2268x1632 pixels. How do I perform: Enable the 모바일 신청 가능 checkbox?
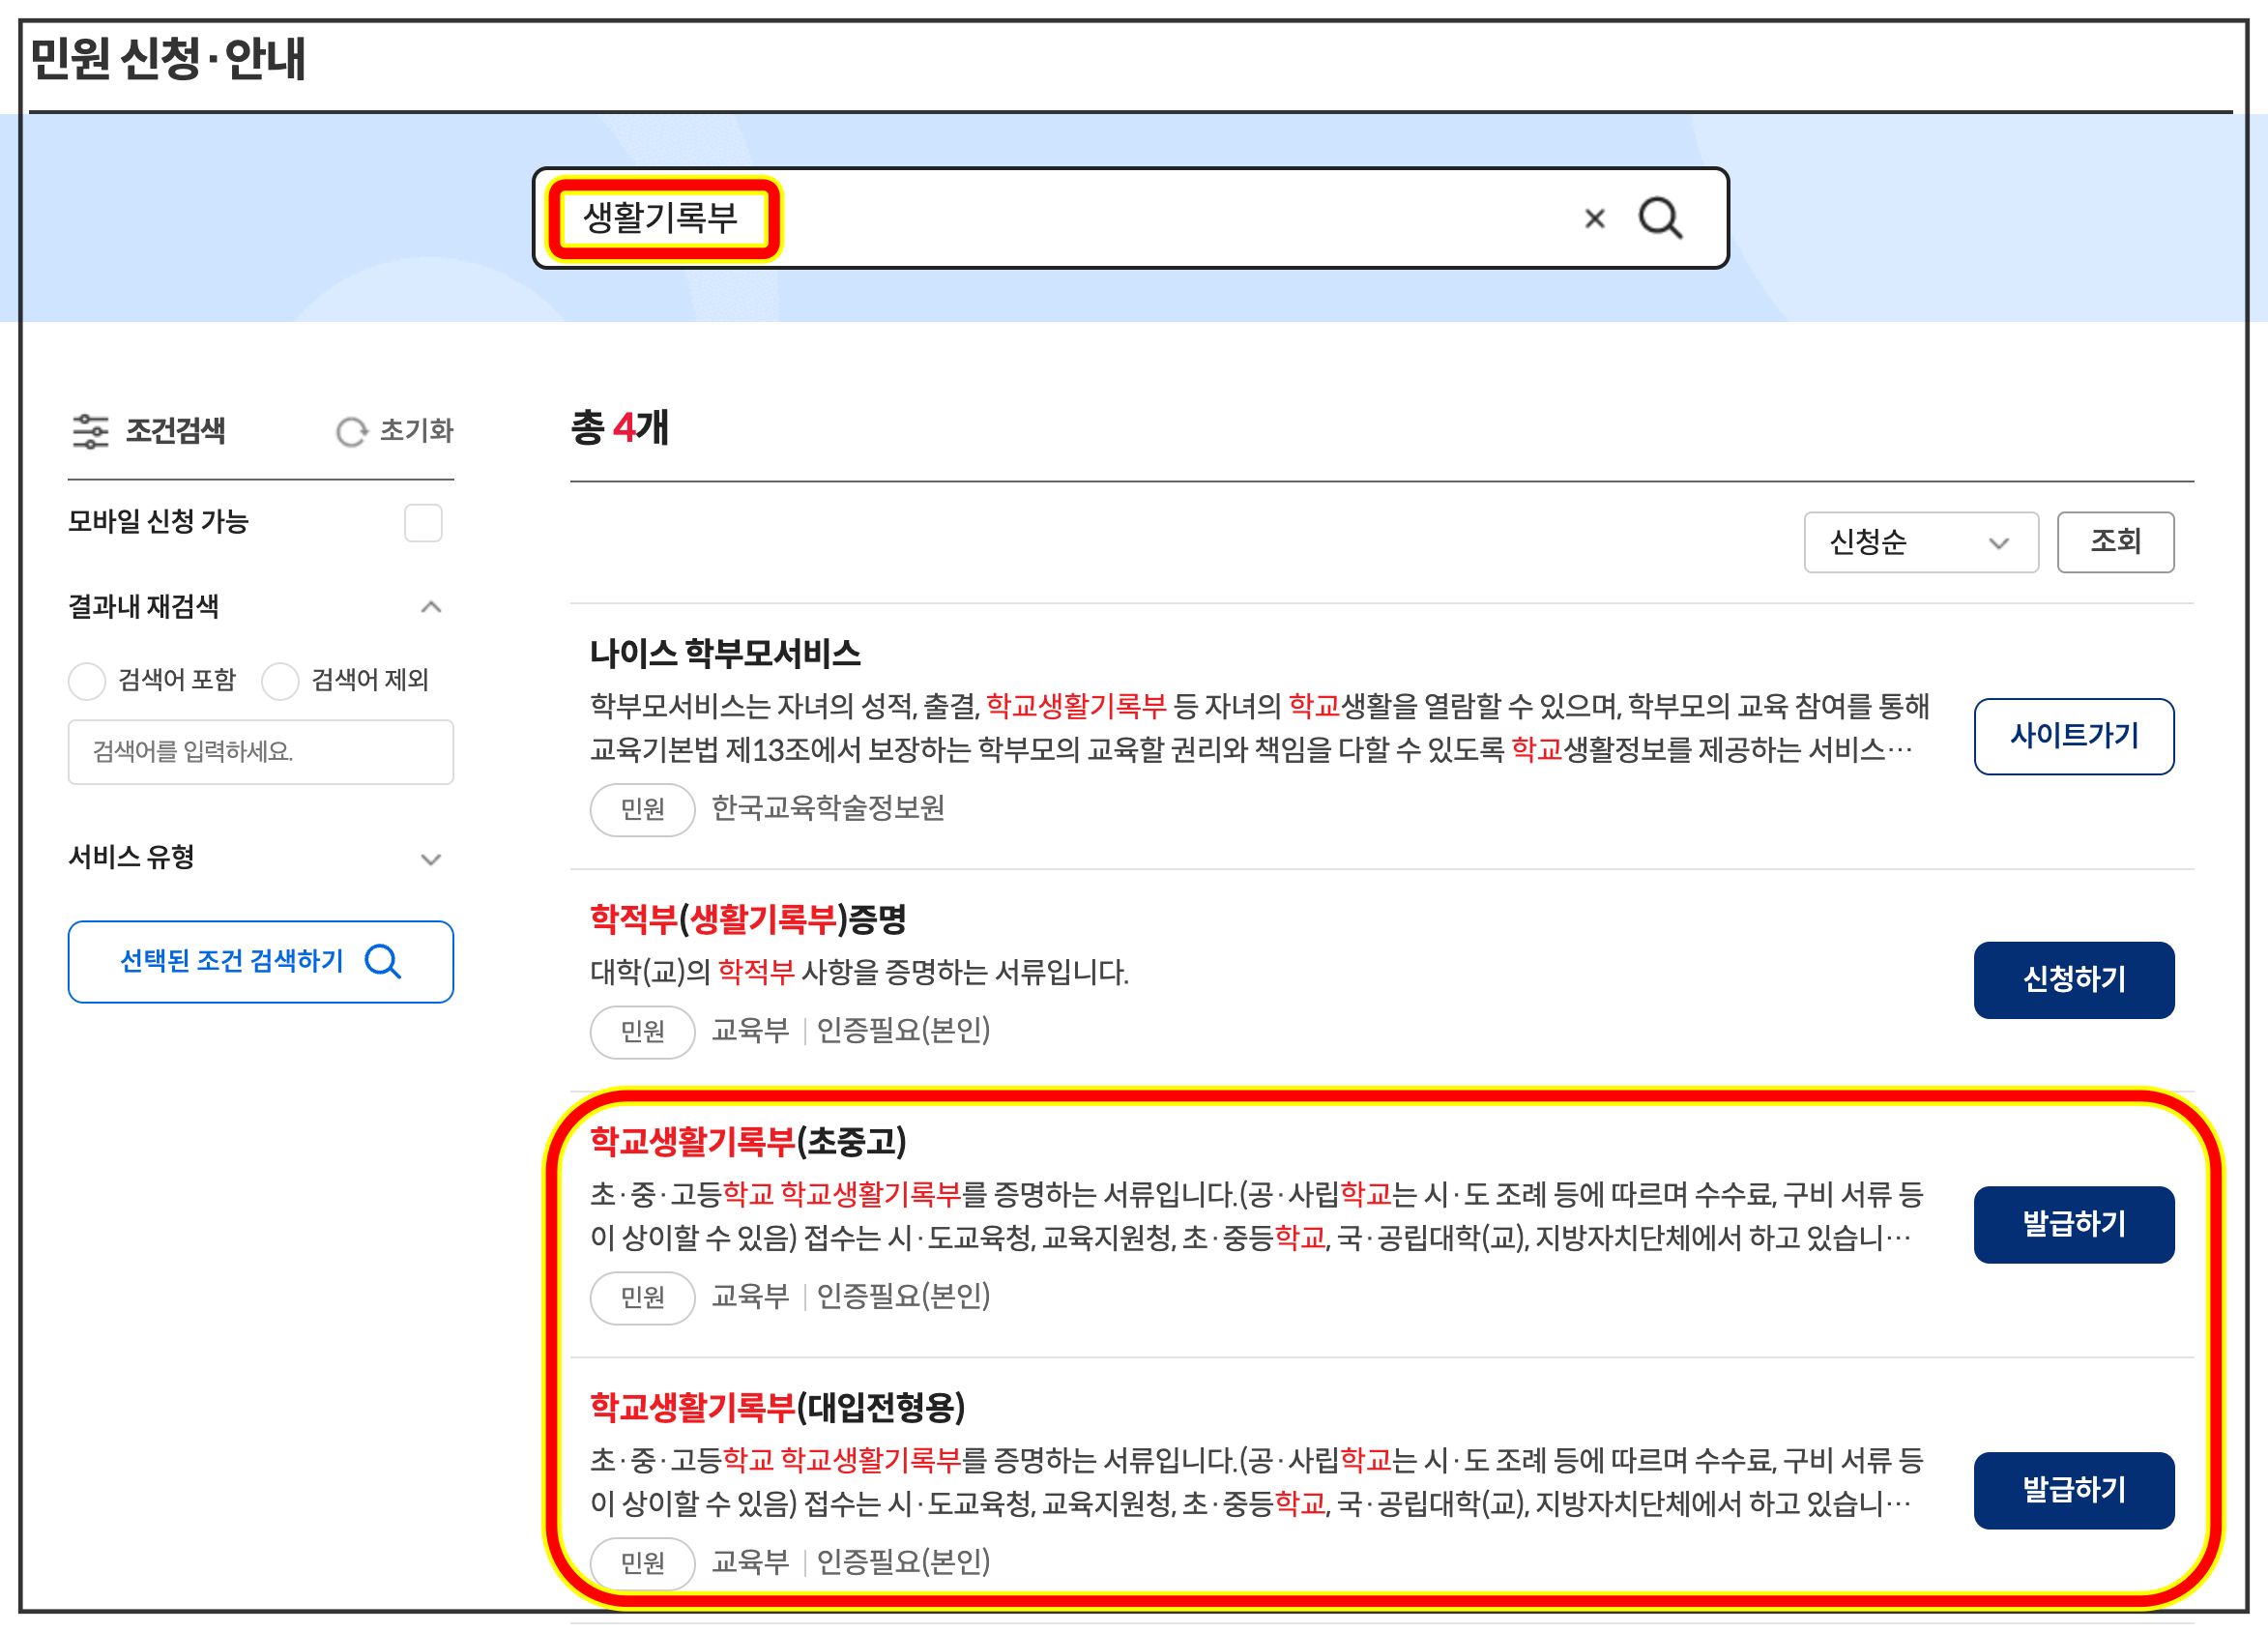[x=423, y=523]
